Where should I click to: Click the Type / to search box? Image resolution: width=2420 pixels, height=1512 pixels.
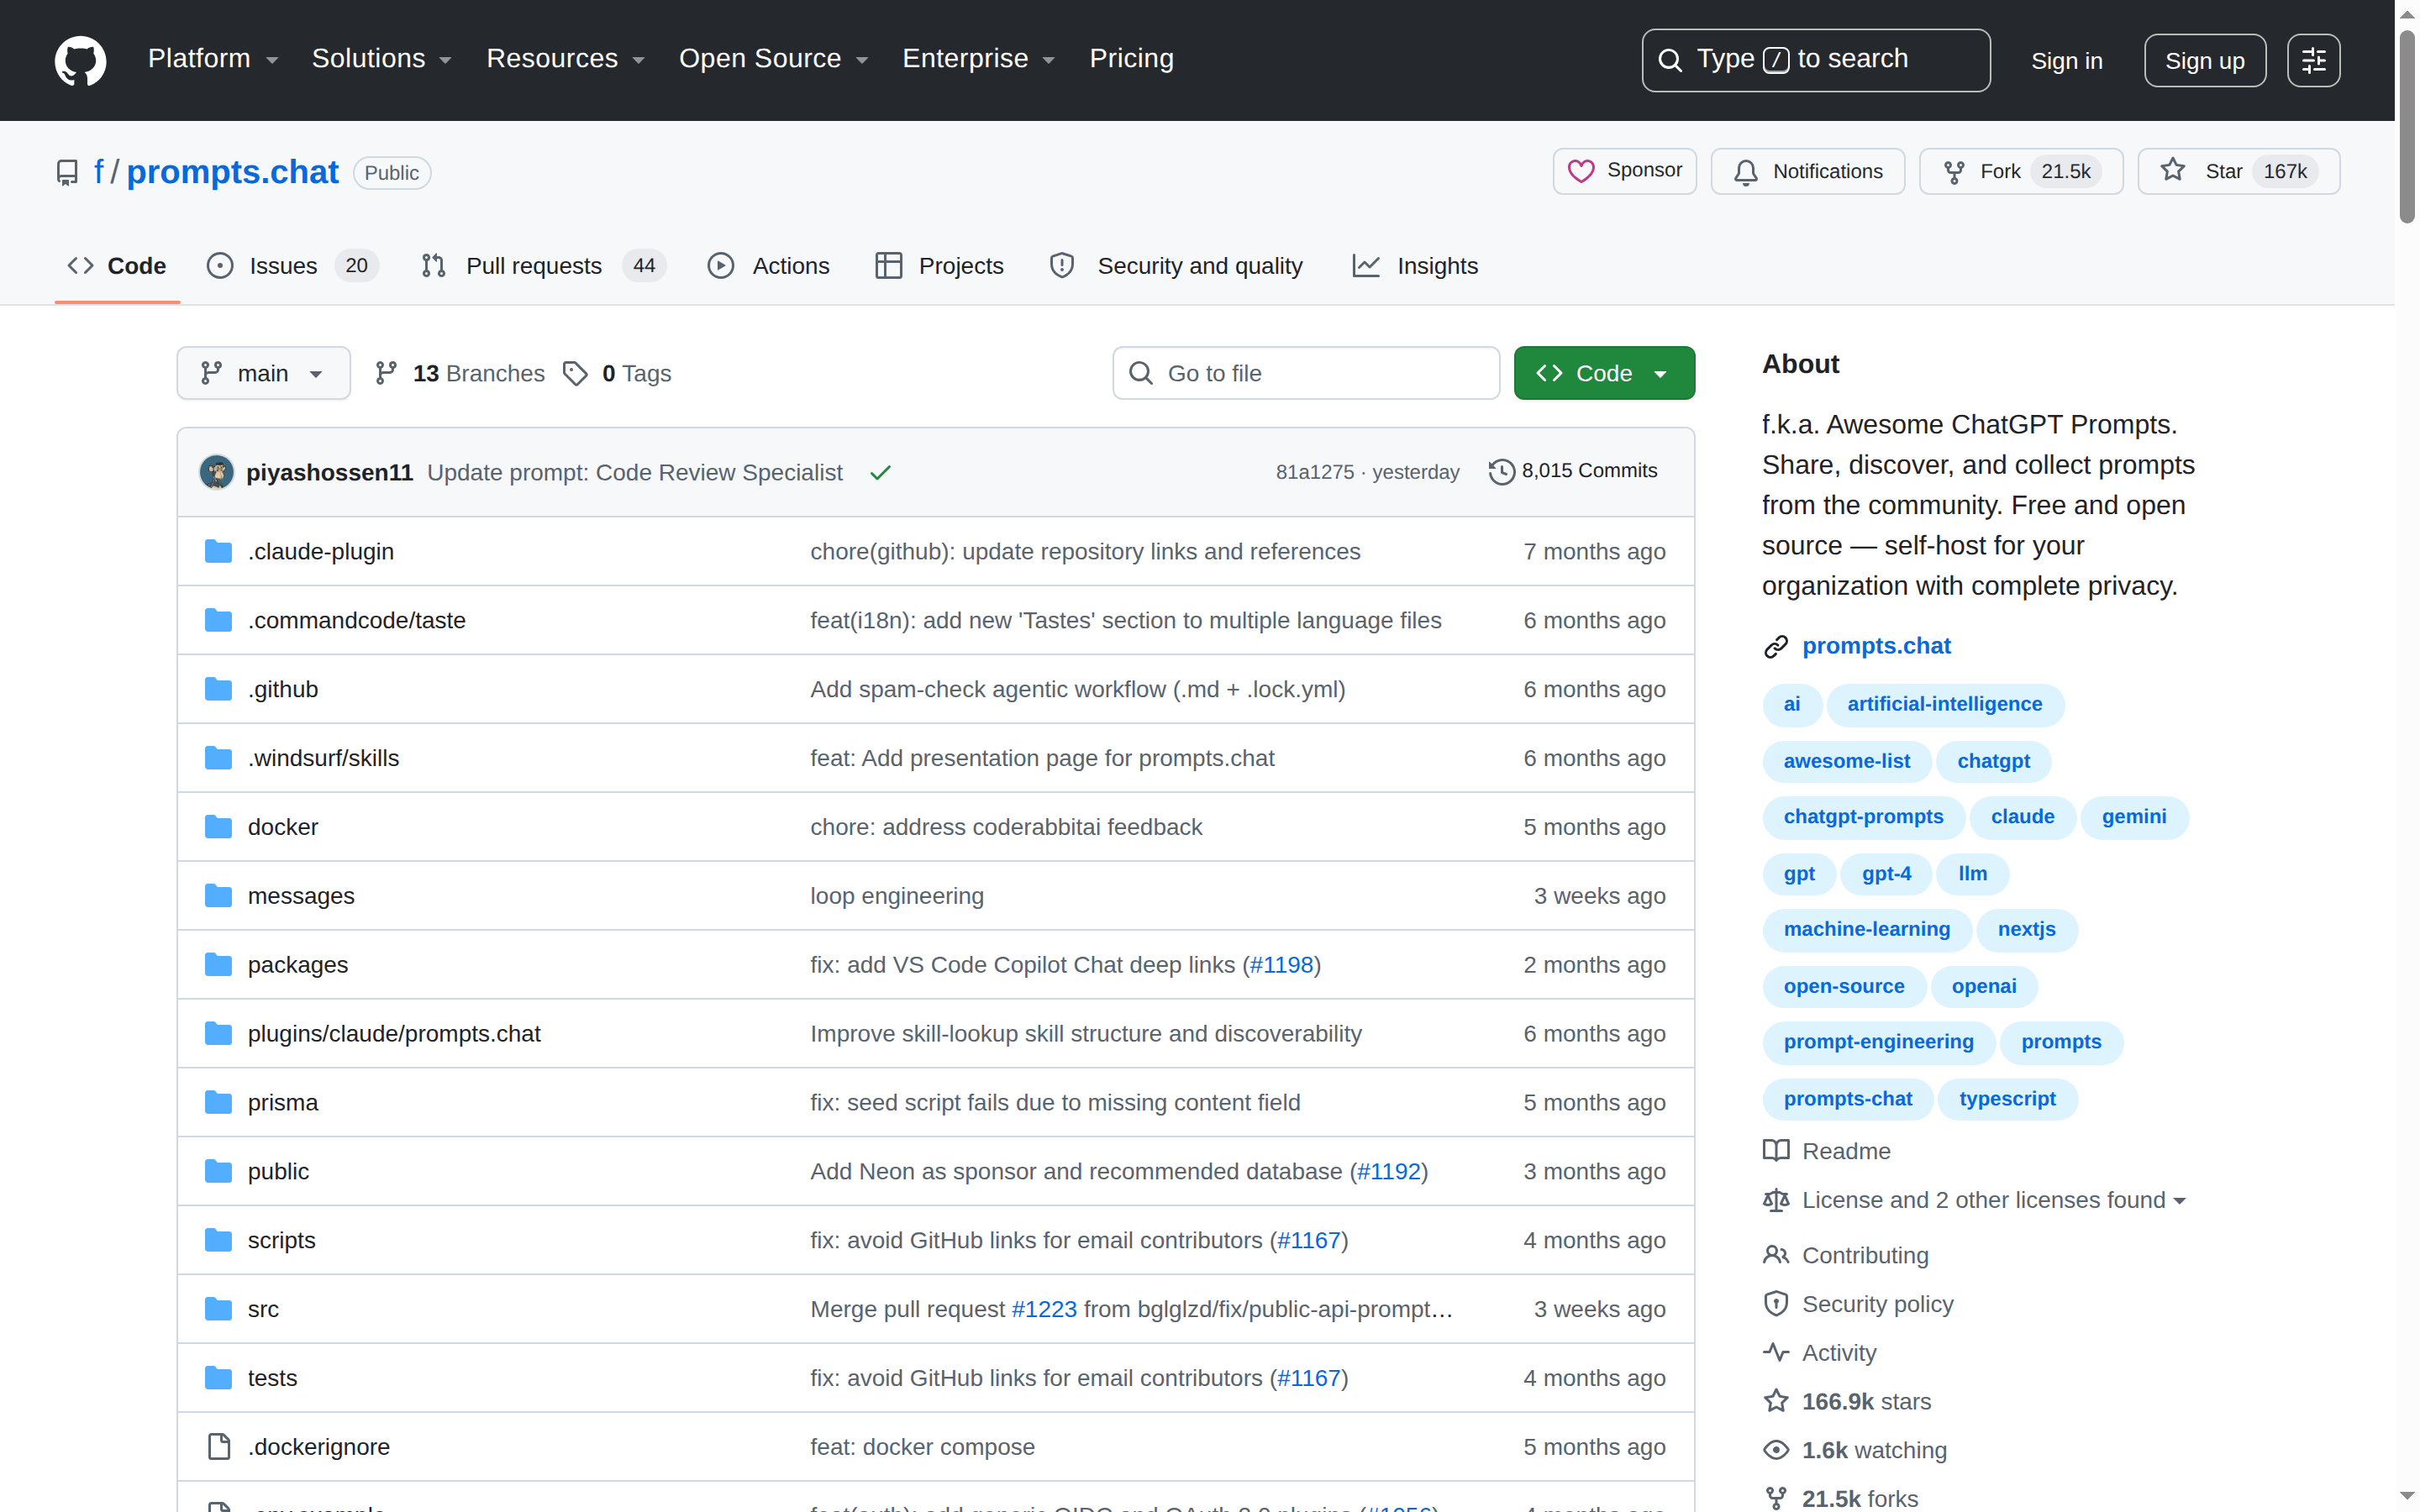tap(1815, 60)
